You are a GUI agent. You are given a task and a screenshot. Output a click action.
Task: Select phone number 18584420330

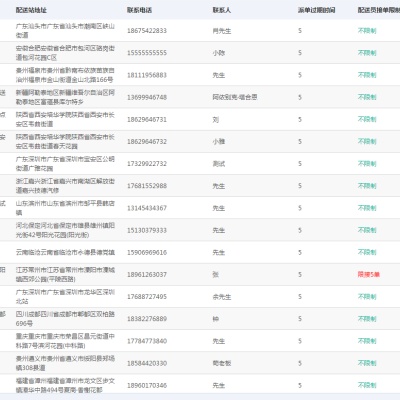pyautogui.click(x=147, y=363)
